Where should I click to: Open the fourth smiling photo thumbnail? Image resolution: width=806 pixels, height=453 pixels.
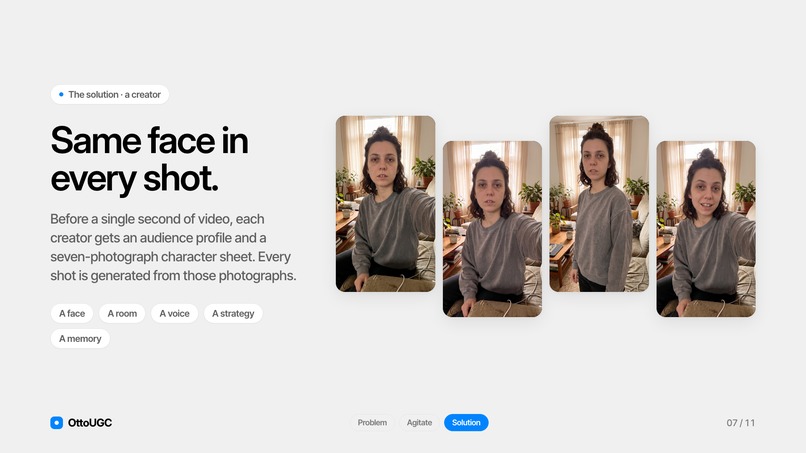706,229
